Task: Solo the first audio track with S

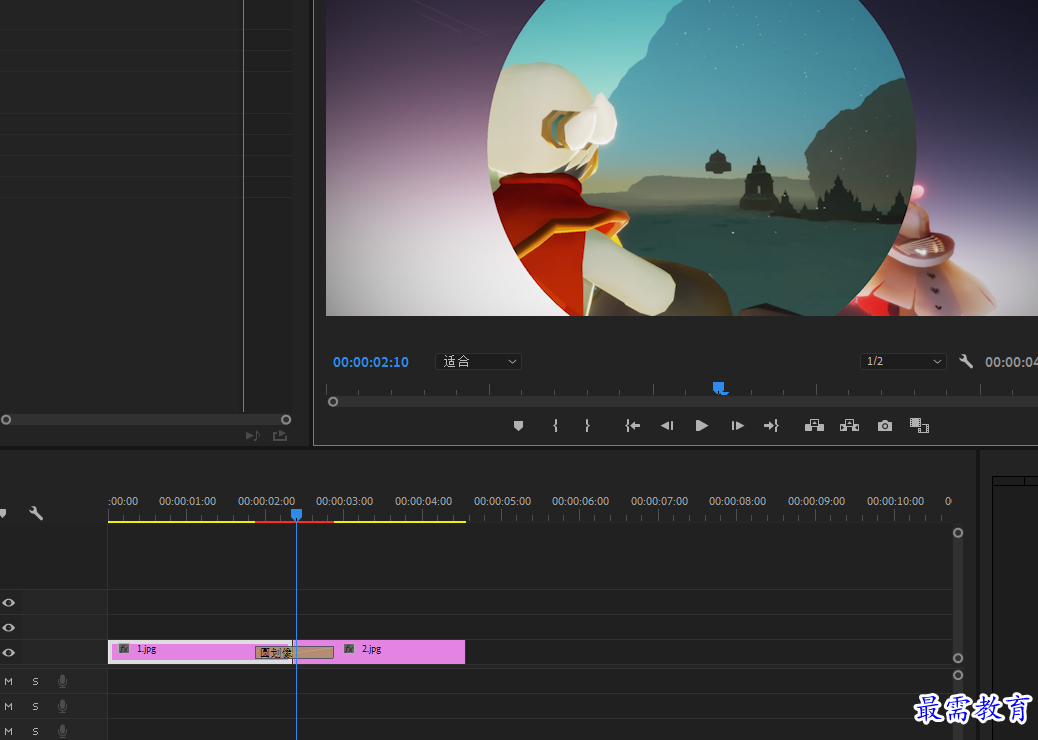Action: pos(35,681)
